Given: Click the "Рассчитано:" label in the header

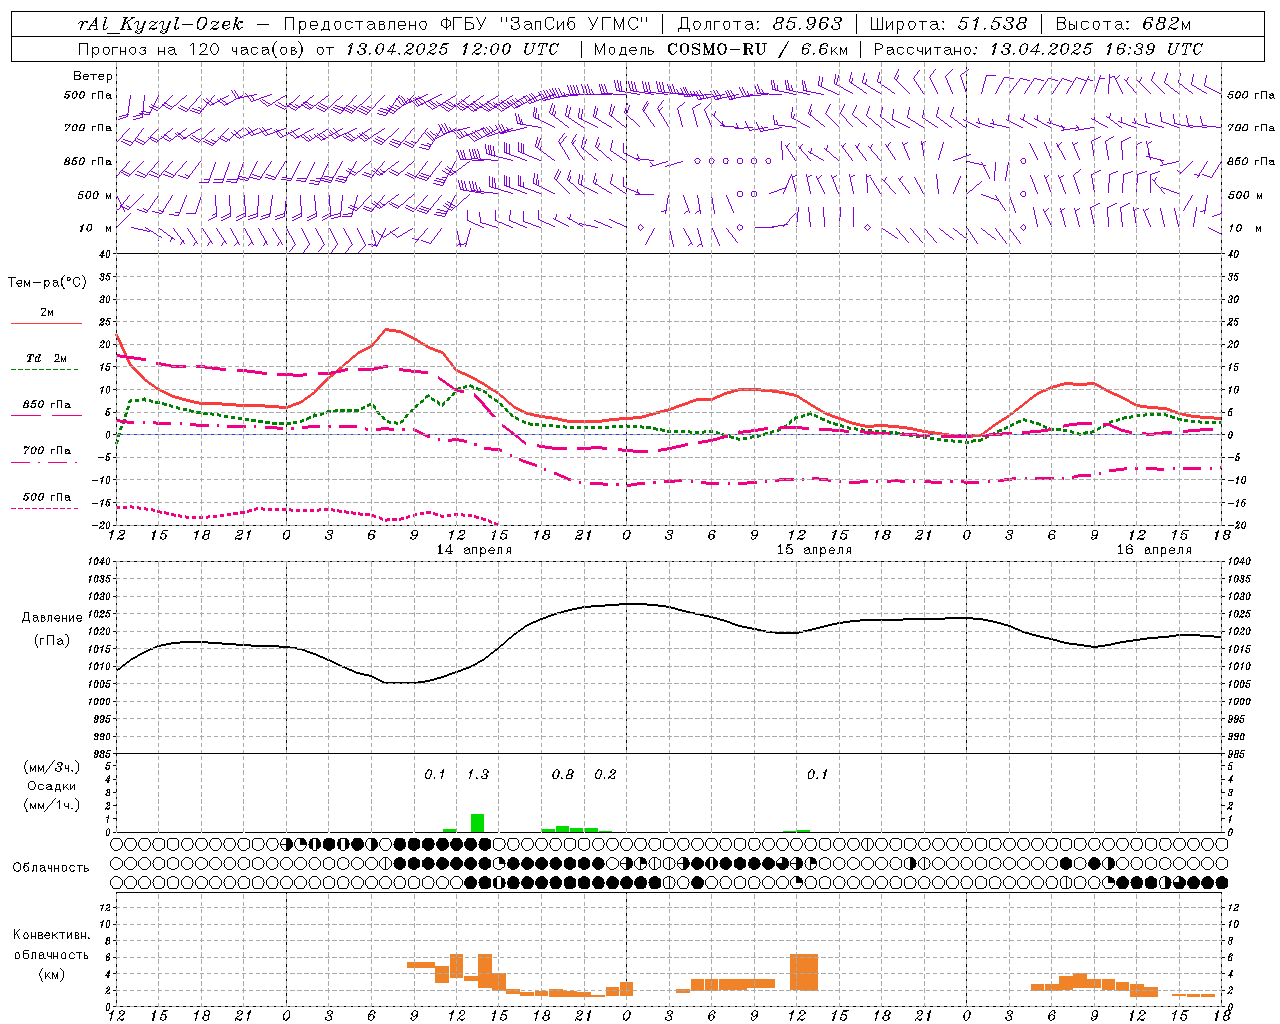Looking at the screenshot, I should (x=927, y=49).
